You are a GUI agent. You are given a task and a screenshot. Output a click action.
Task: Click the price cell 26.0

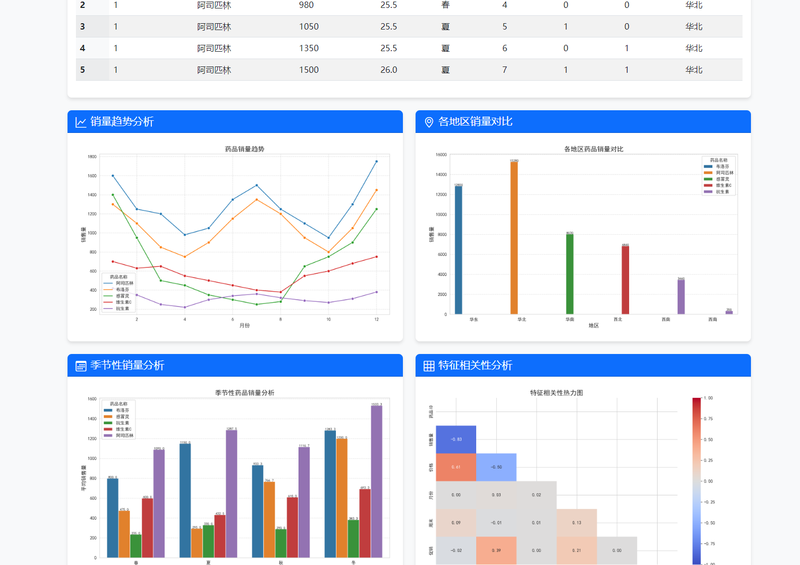389,70
